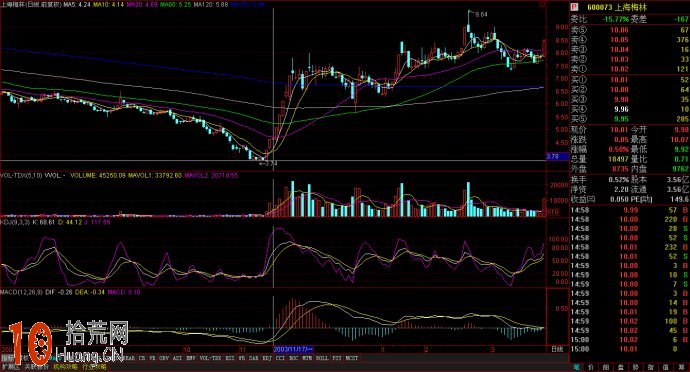Screen dimensions: 690x372
Task: Select the 笔 tab in the quote panel
Action: tap(577, 367)
